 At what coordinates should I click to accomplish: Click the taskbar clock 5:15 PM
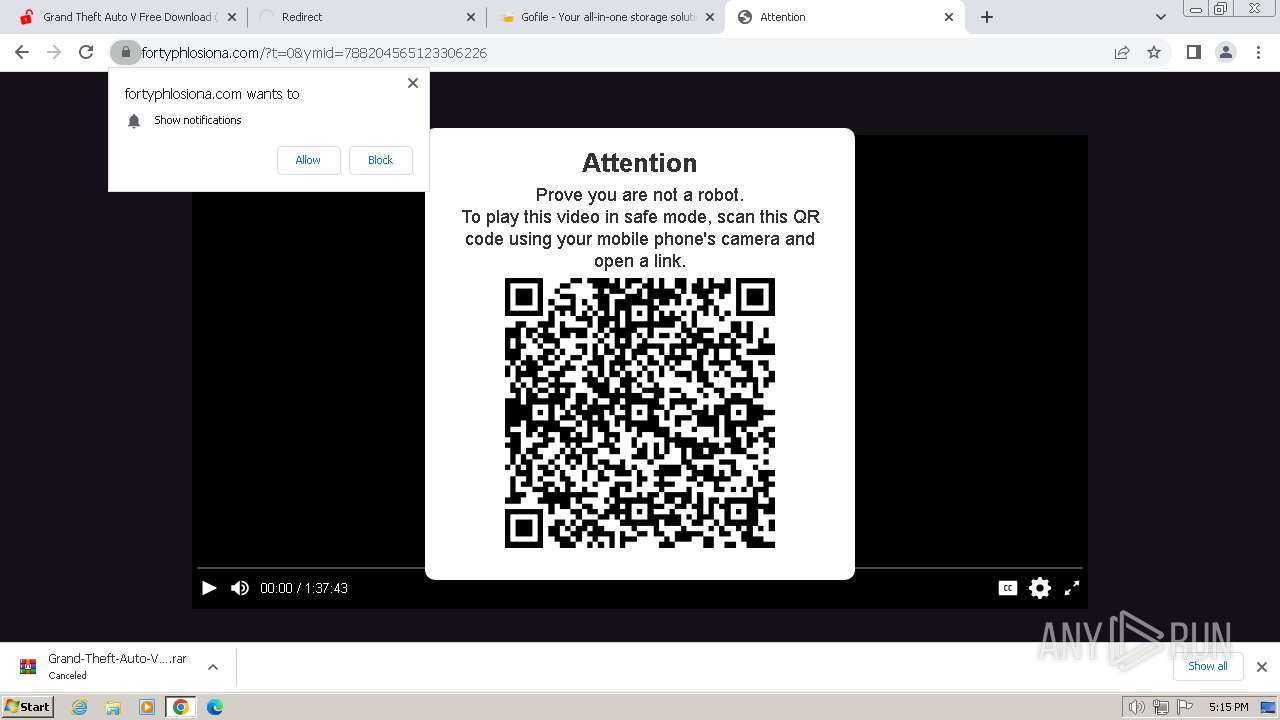click(x=1228, y=707)
